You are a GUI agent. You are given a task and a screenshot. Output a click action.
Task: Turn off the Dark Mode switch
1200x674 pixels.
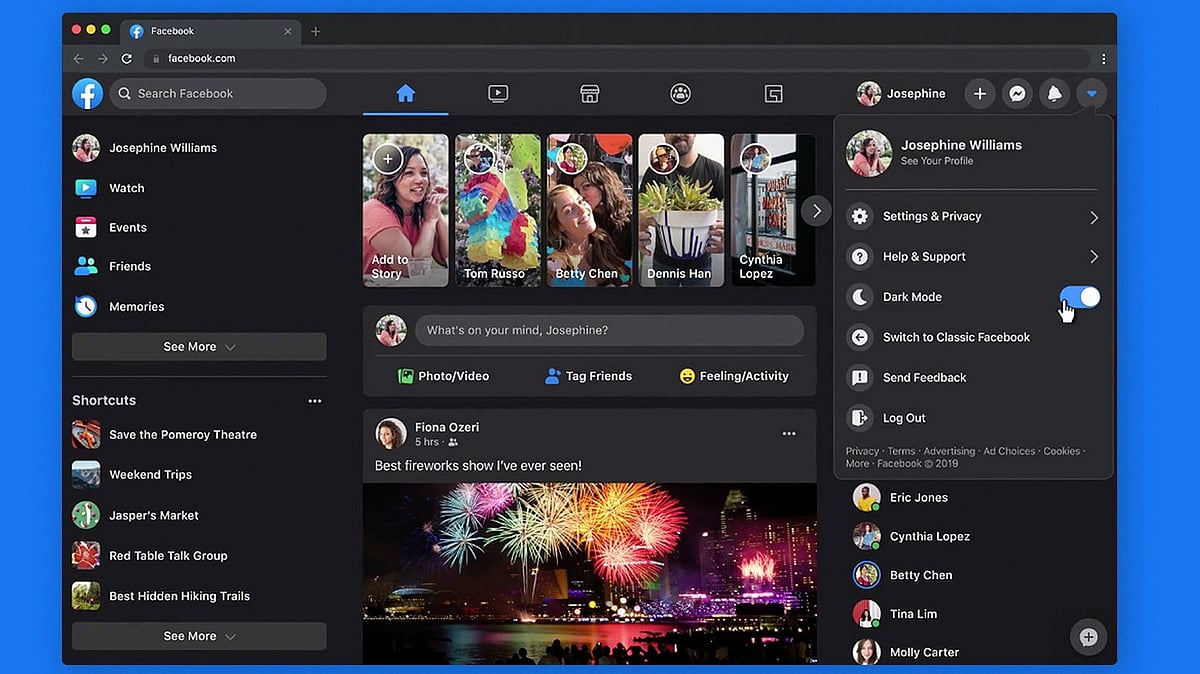tap(1079, 297)
